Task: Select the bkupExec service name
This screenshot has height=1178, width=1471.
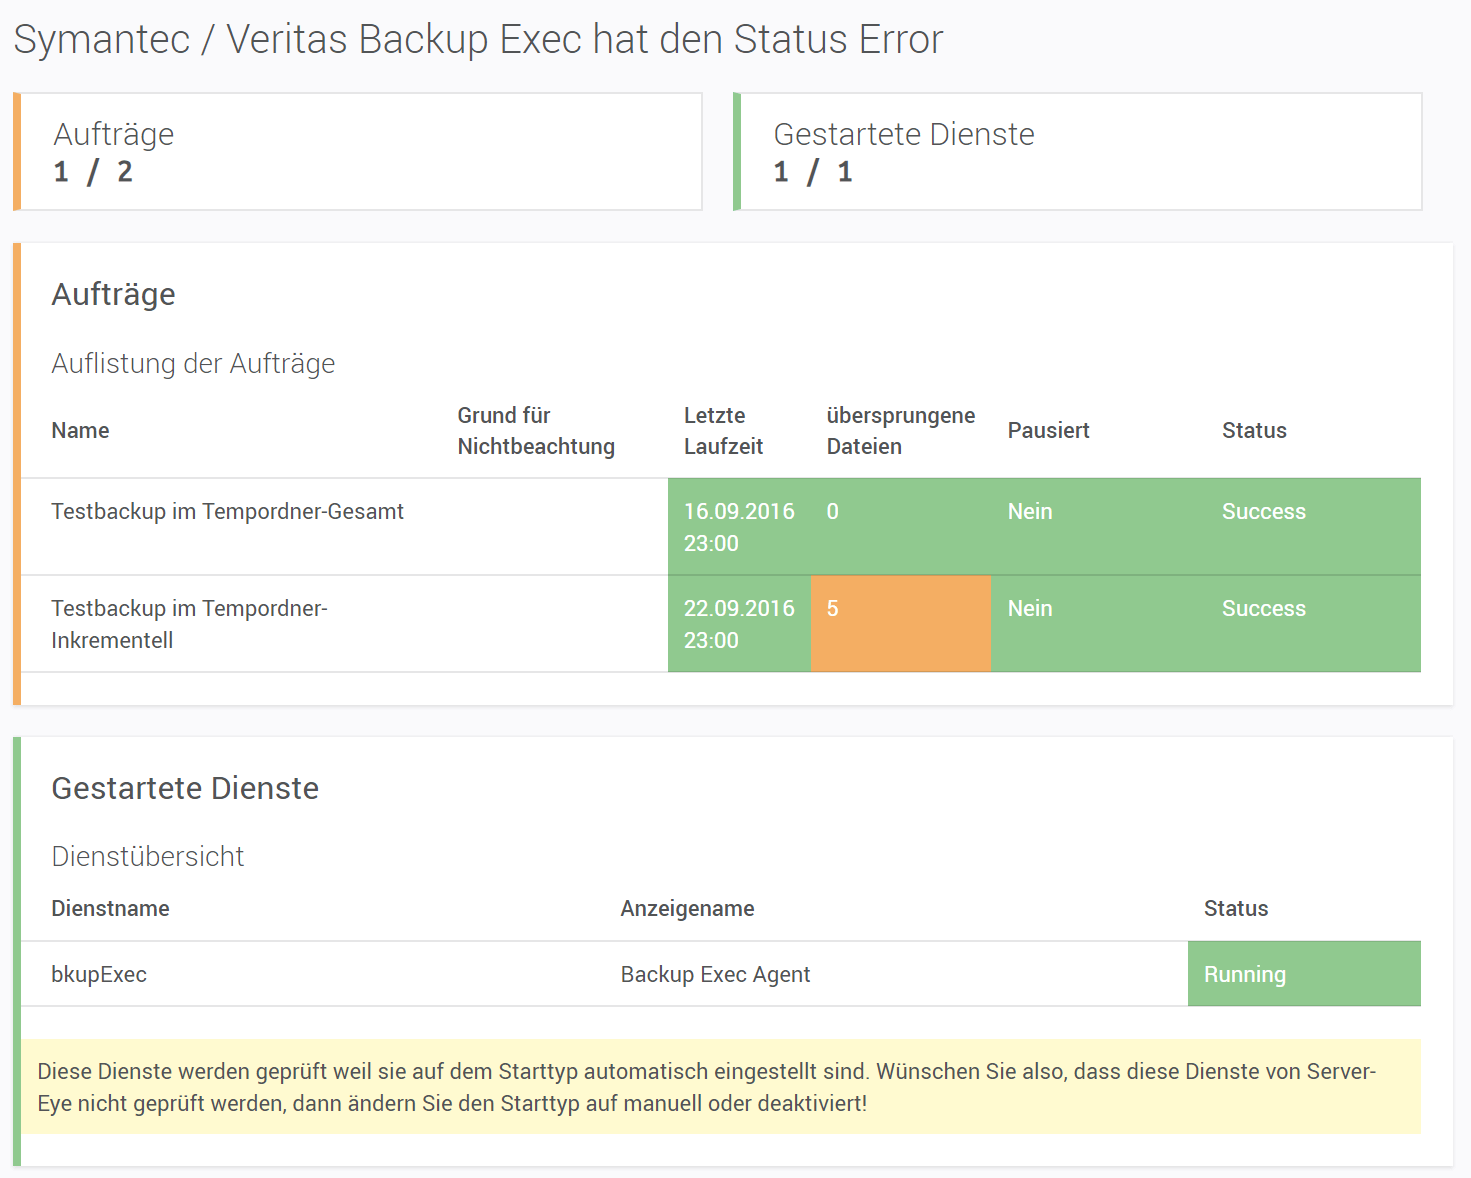Action: click(99, 975)
